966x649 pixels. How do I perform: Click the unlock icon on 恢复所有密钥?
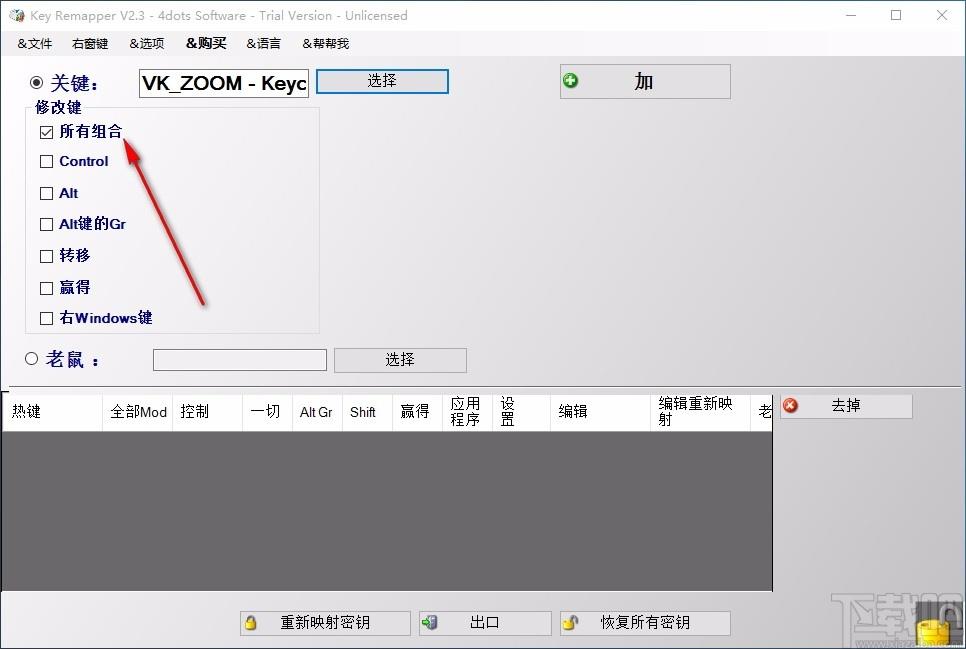pyautogui.click(x=571, y=622)
